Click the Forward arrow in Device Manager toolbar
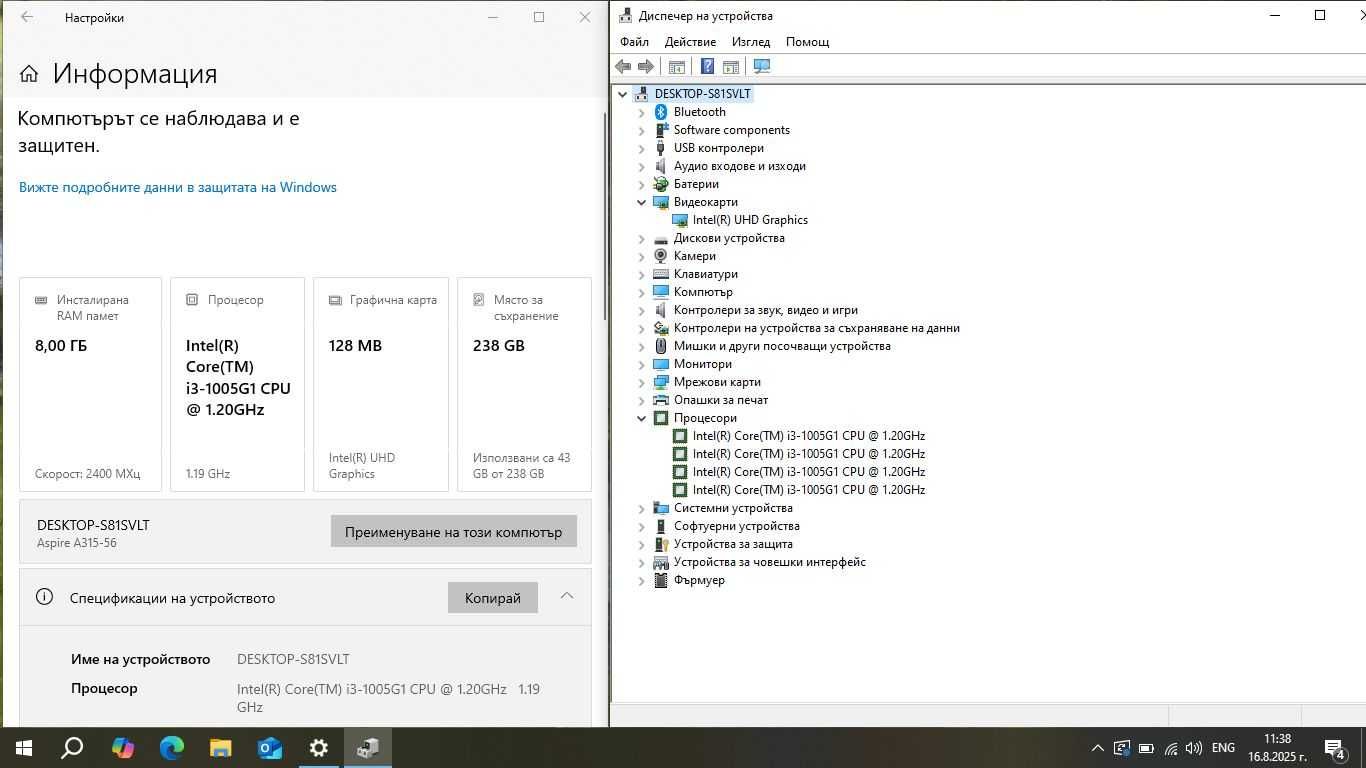 646,66
